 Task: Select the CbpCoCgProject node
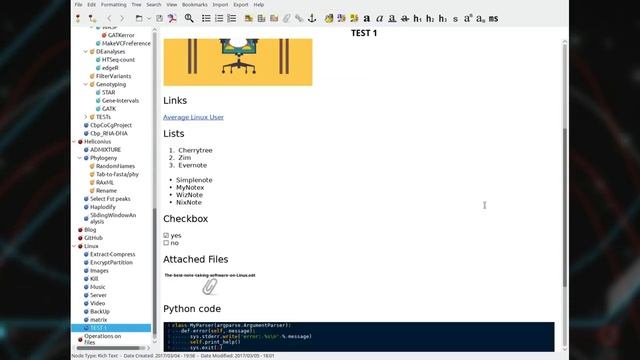coord(111,125)
